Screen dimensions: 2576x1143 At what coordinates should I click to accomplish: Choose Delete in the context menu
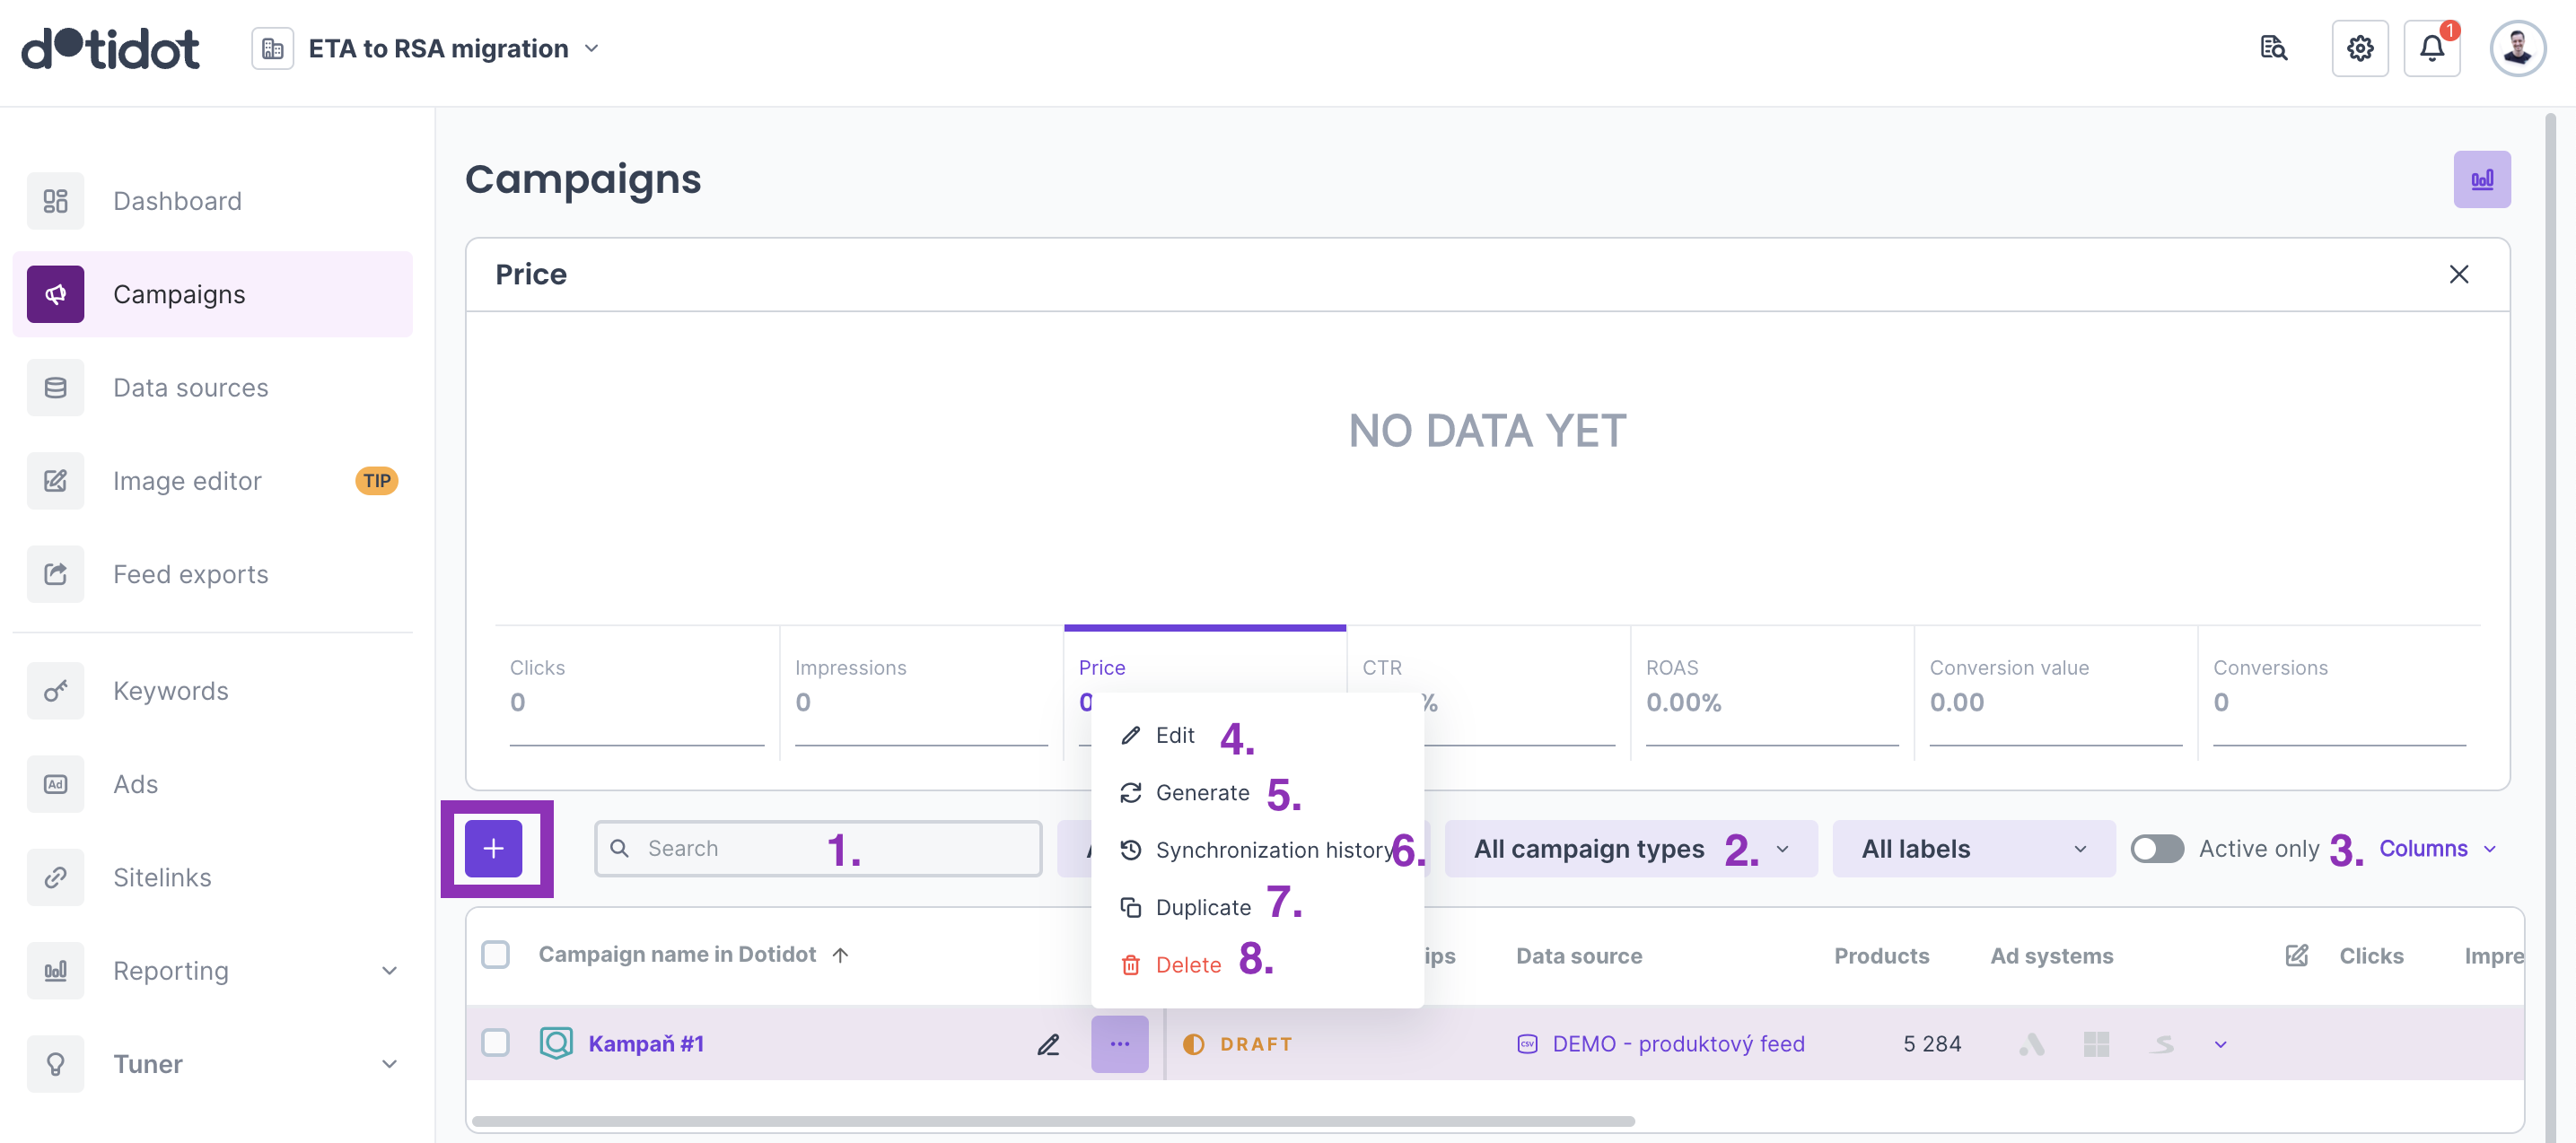click(1187, 964)
